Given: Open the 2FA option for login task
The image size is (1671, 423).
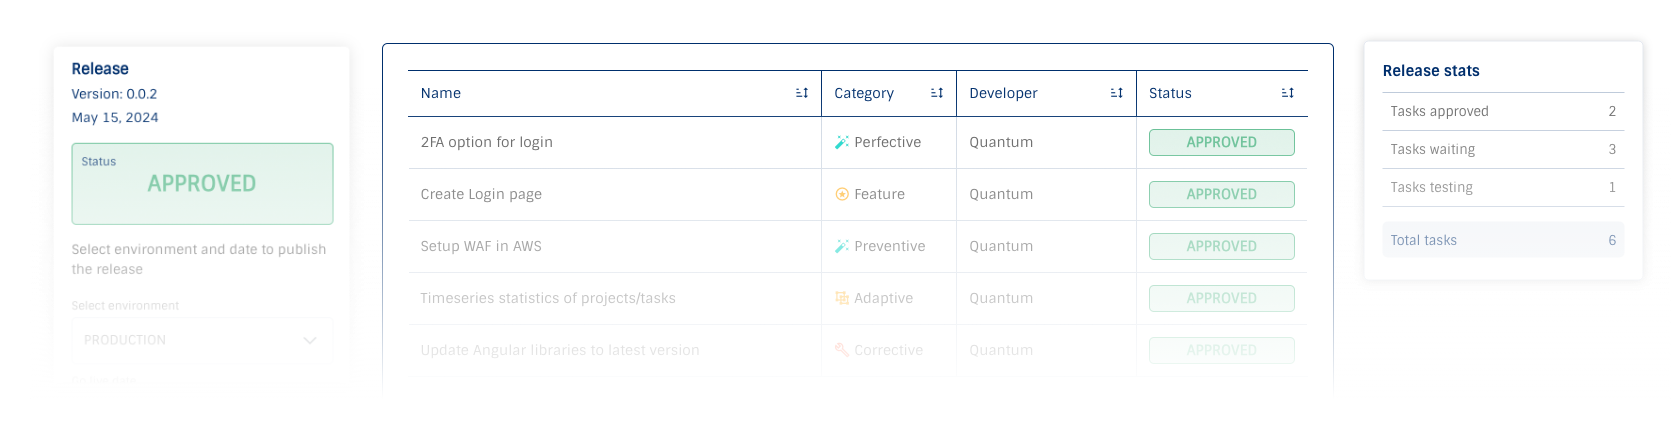Looking at the screenshot, I should point(487,142).
